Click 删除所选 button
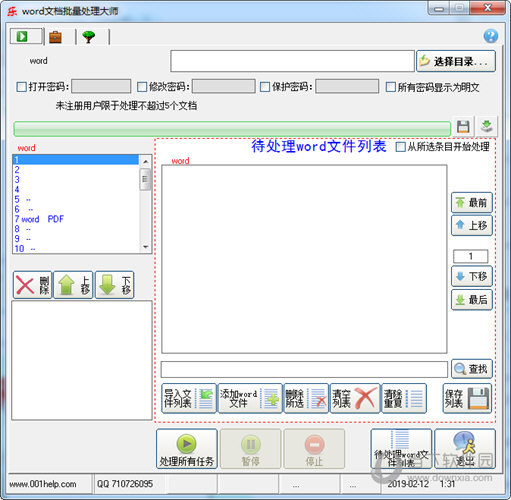This screenshot has width=511, height=500. tap(306, 398)
